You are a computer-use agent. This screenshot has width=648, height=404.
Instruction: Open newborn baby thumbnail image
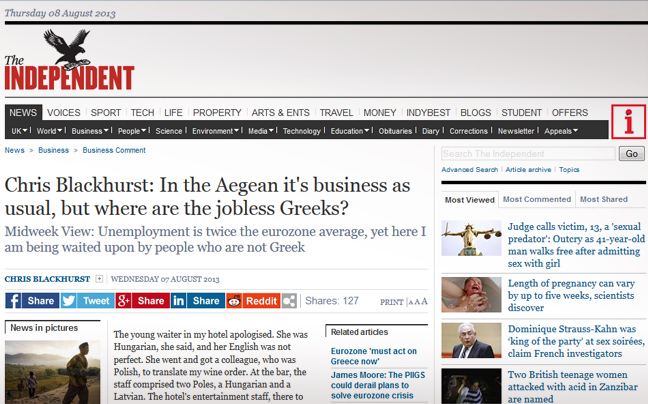pos(471,295)
